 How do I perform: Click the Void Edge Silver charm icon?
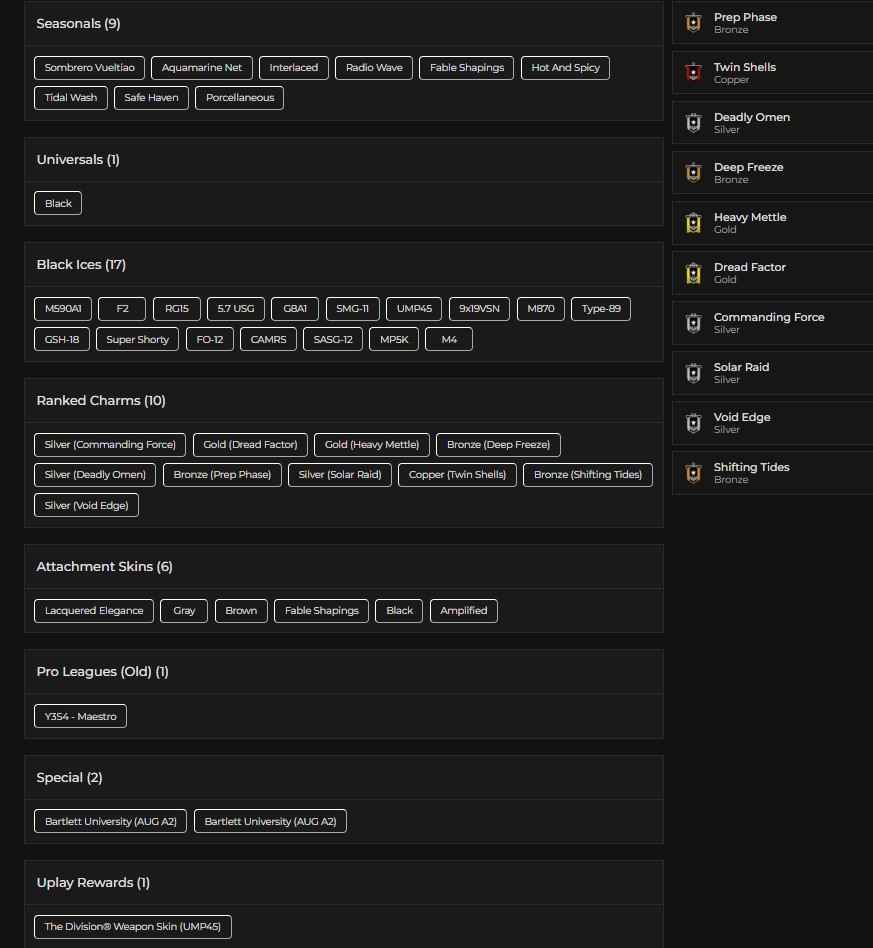click(693, 422)
